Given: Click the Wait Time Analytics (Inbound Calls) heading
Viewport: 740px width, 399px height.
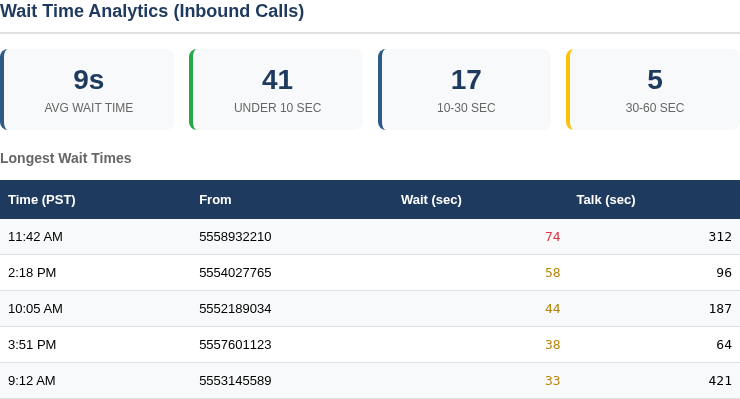Looking at the screenshot, I should [152, 11].
